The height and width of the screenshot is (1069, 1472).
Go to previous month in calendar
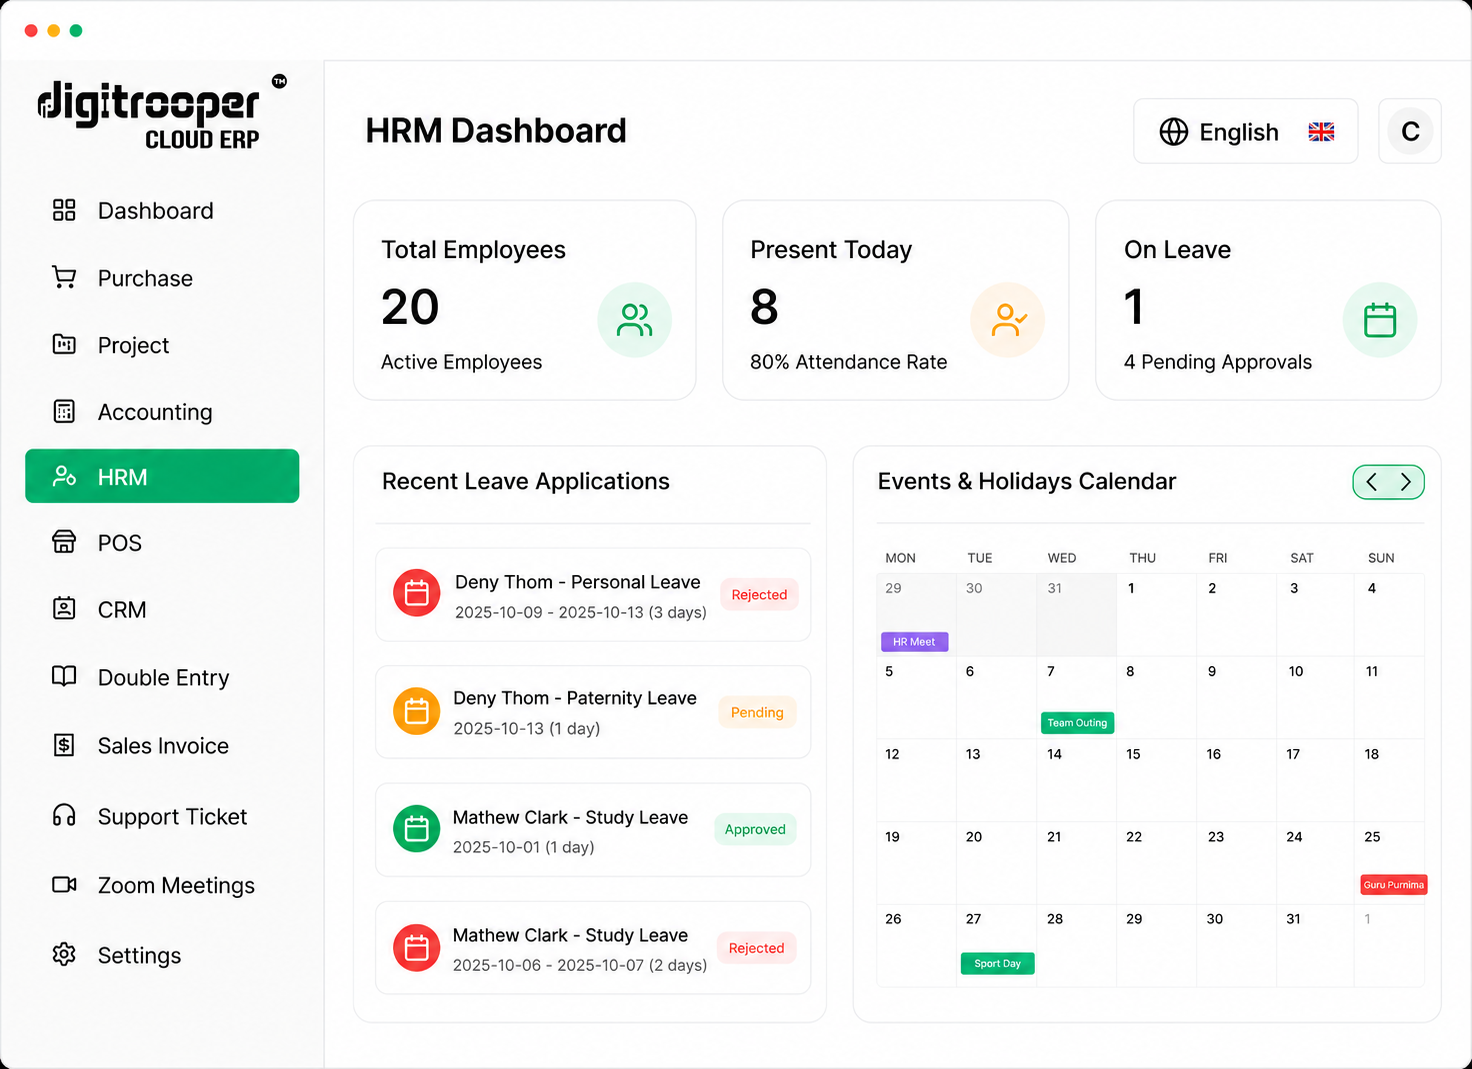1371,482
